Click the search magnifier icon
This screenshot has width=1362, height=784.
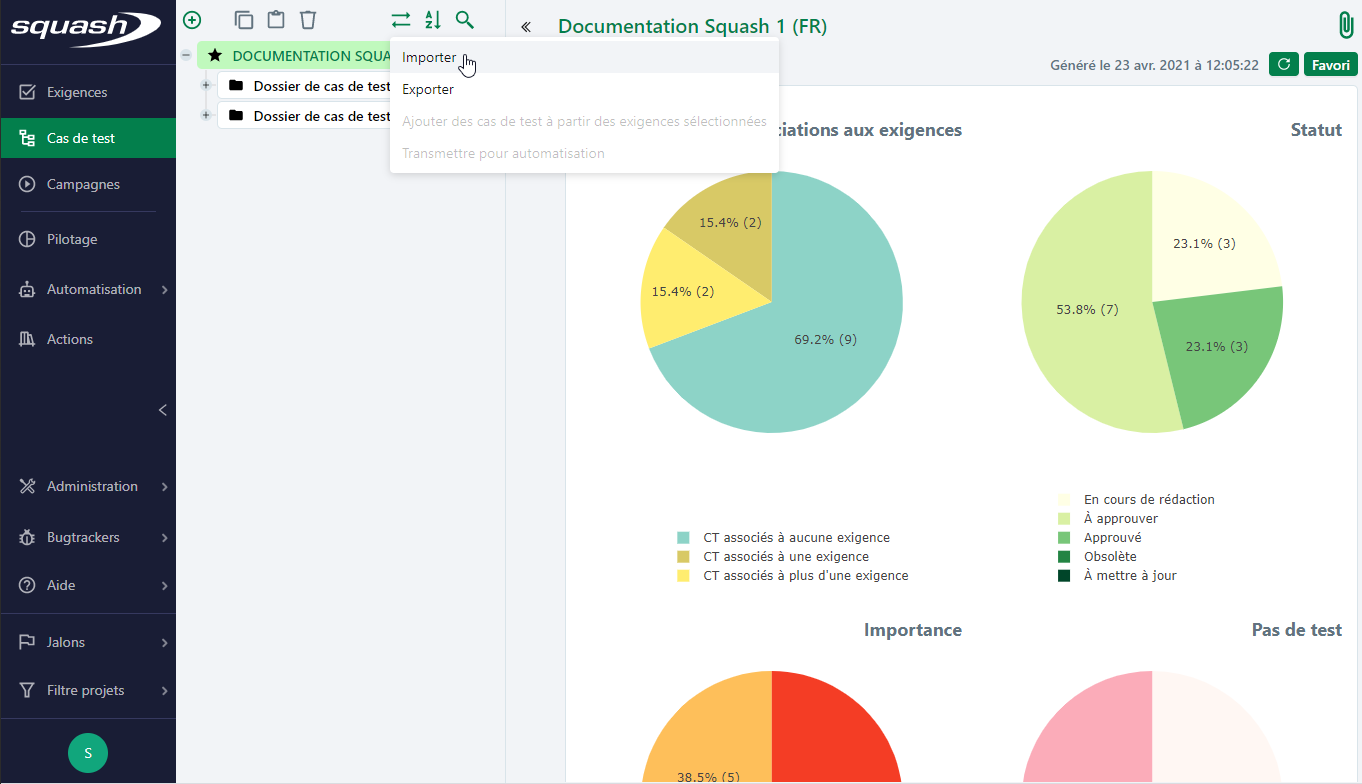point(464,20)
